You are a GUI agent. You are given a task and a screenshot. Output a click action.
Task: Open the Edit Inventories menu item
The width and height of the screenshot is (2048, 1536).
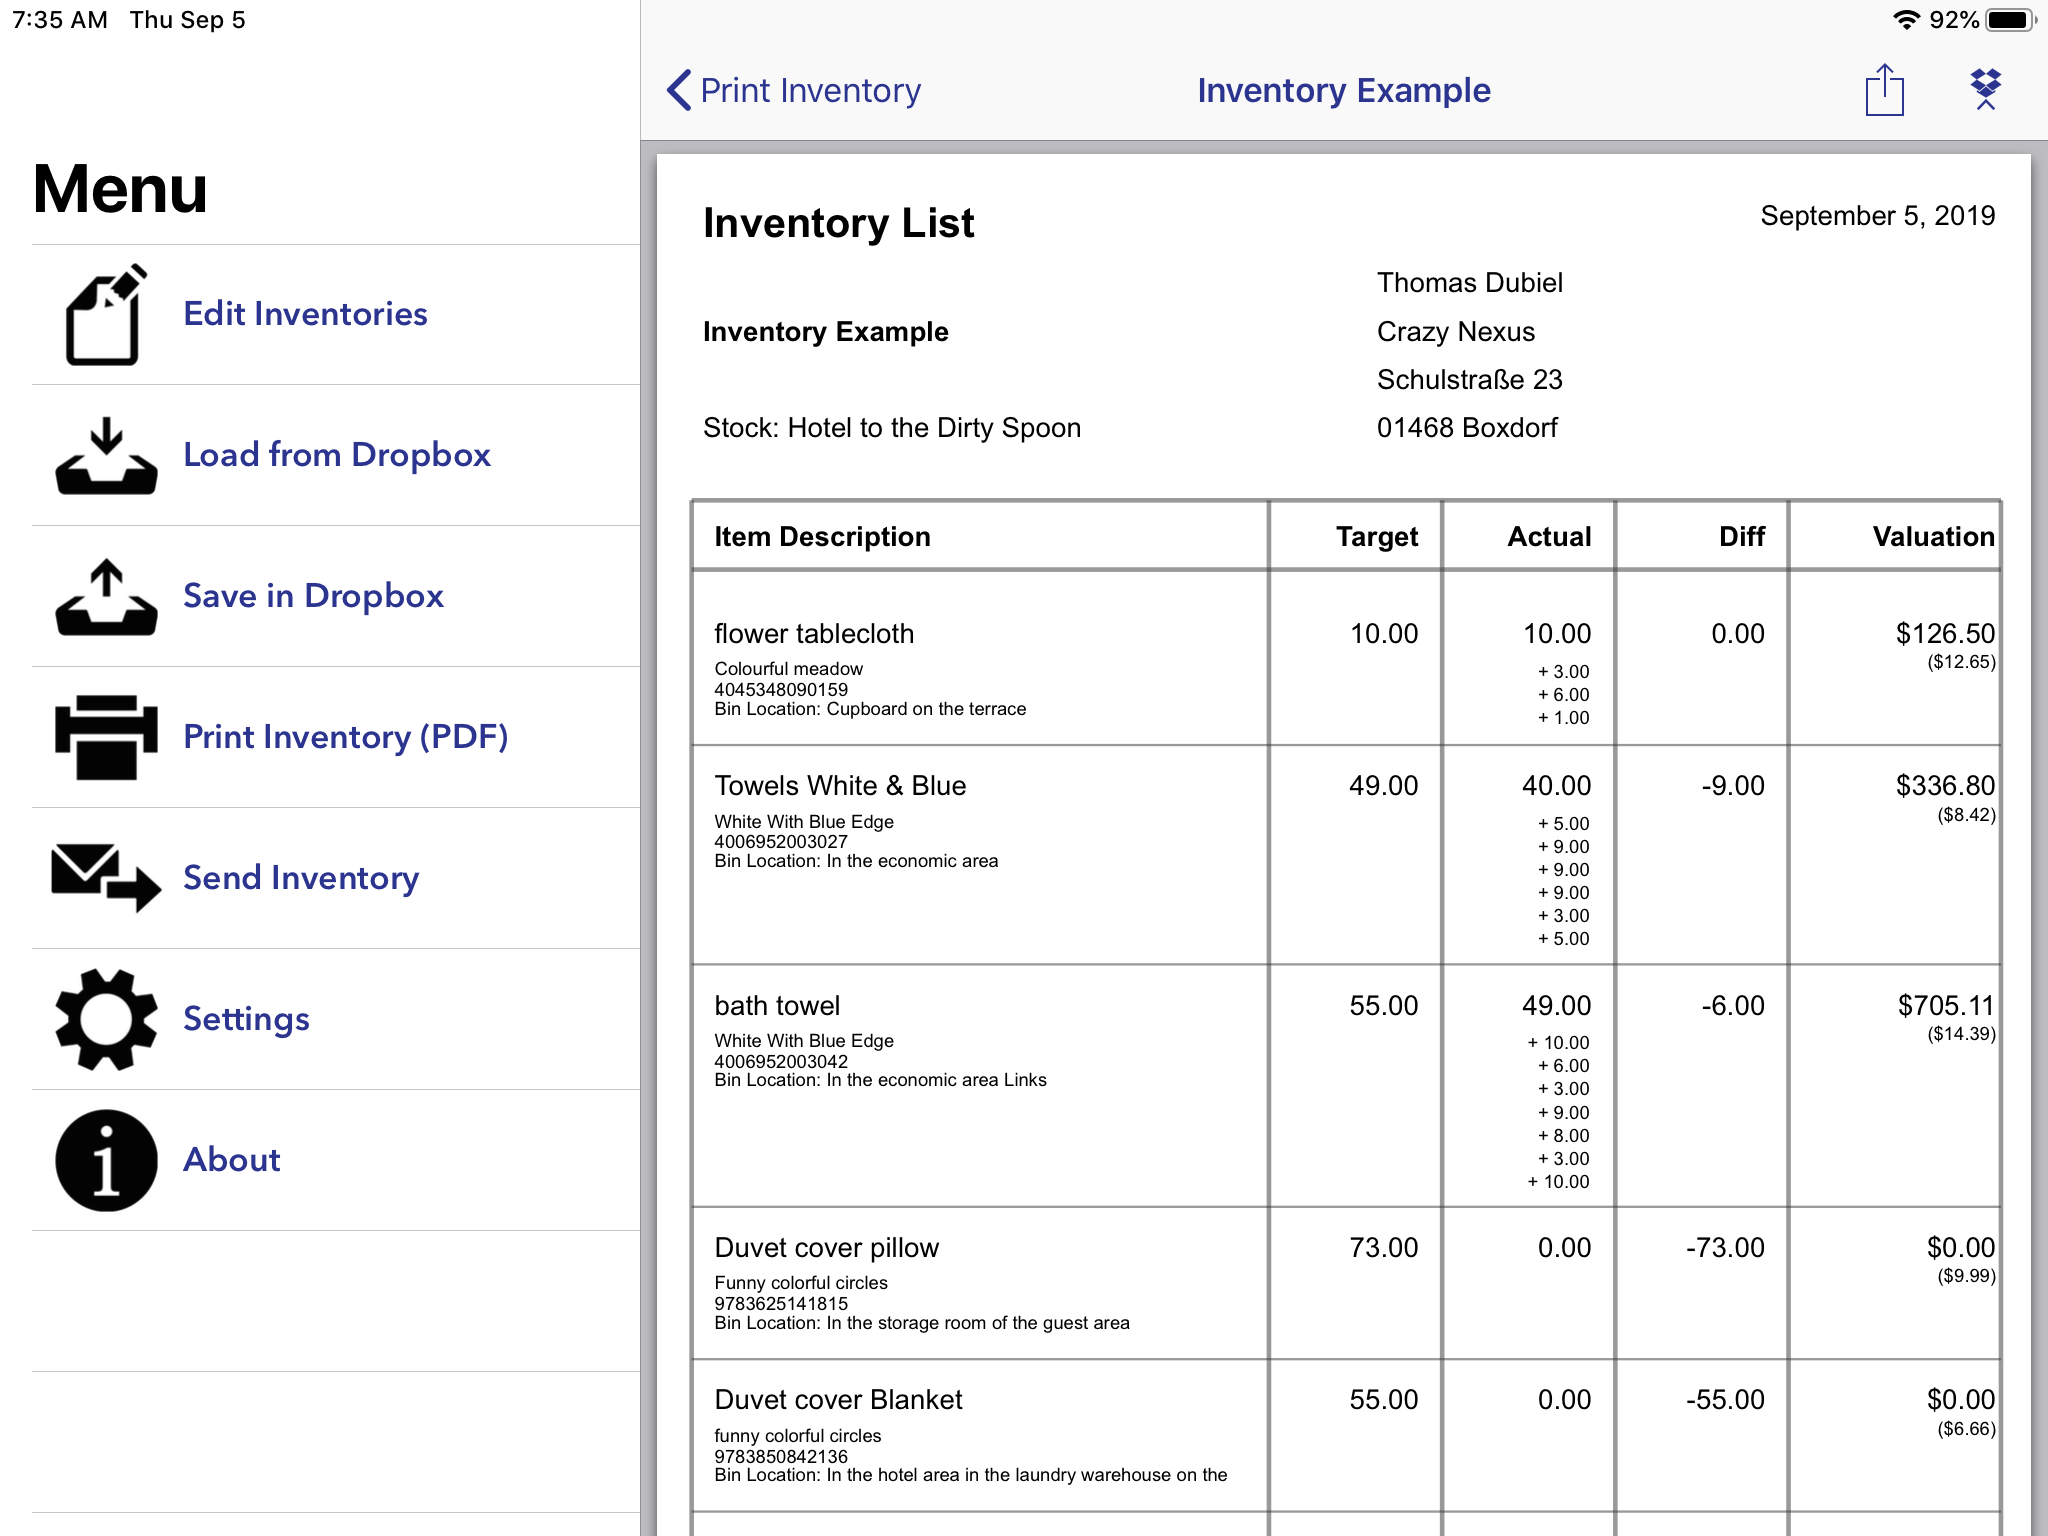(x=305, y=314)
